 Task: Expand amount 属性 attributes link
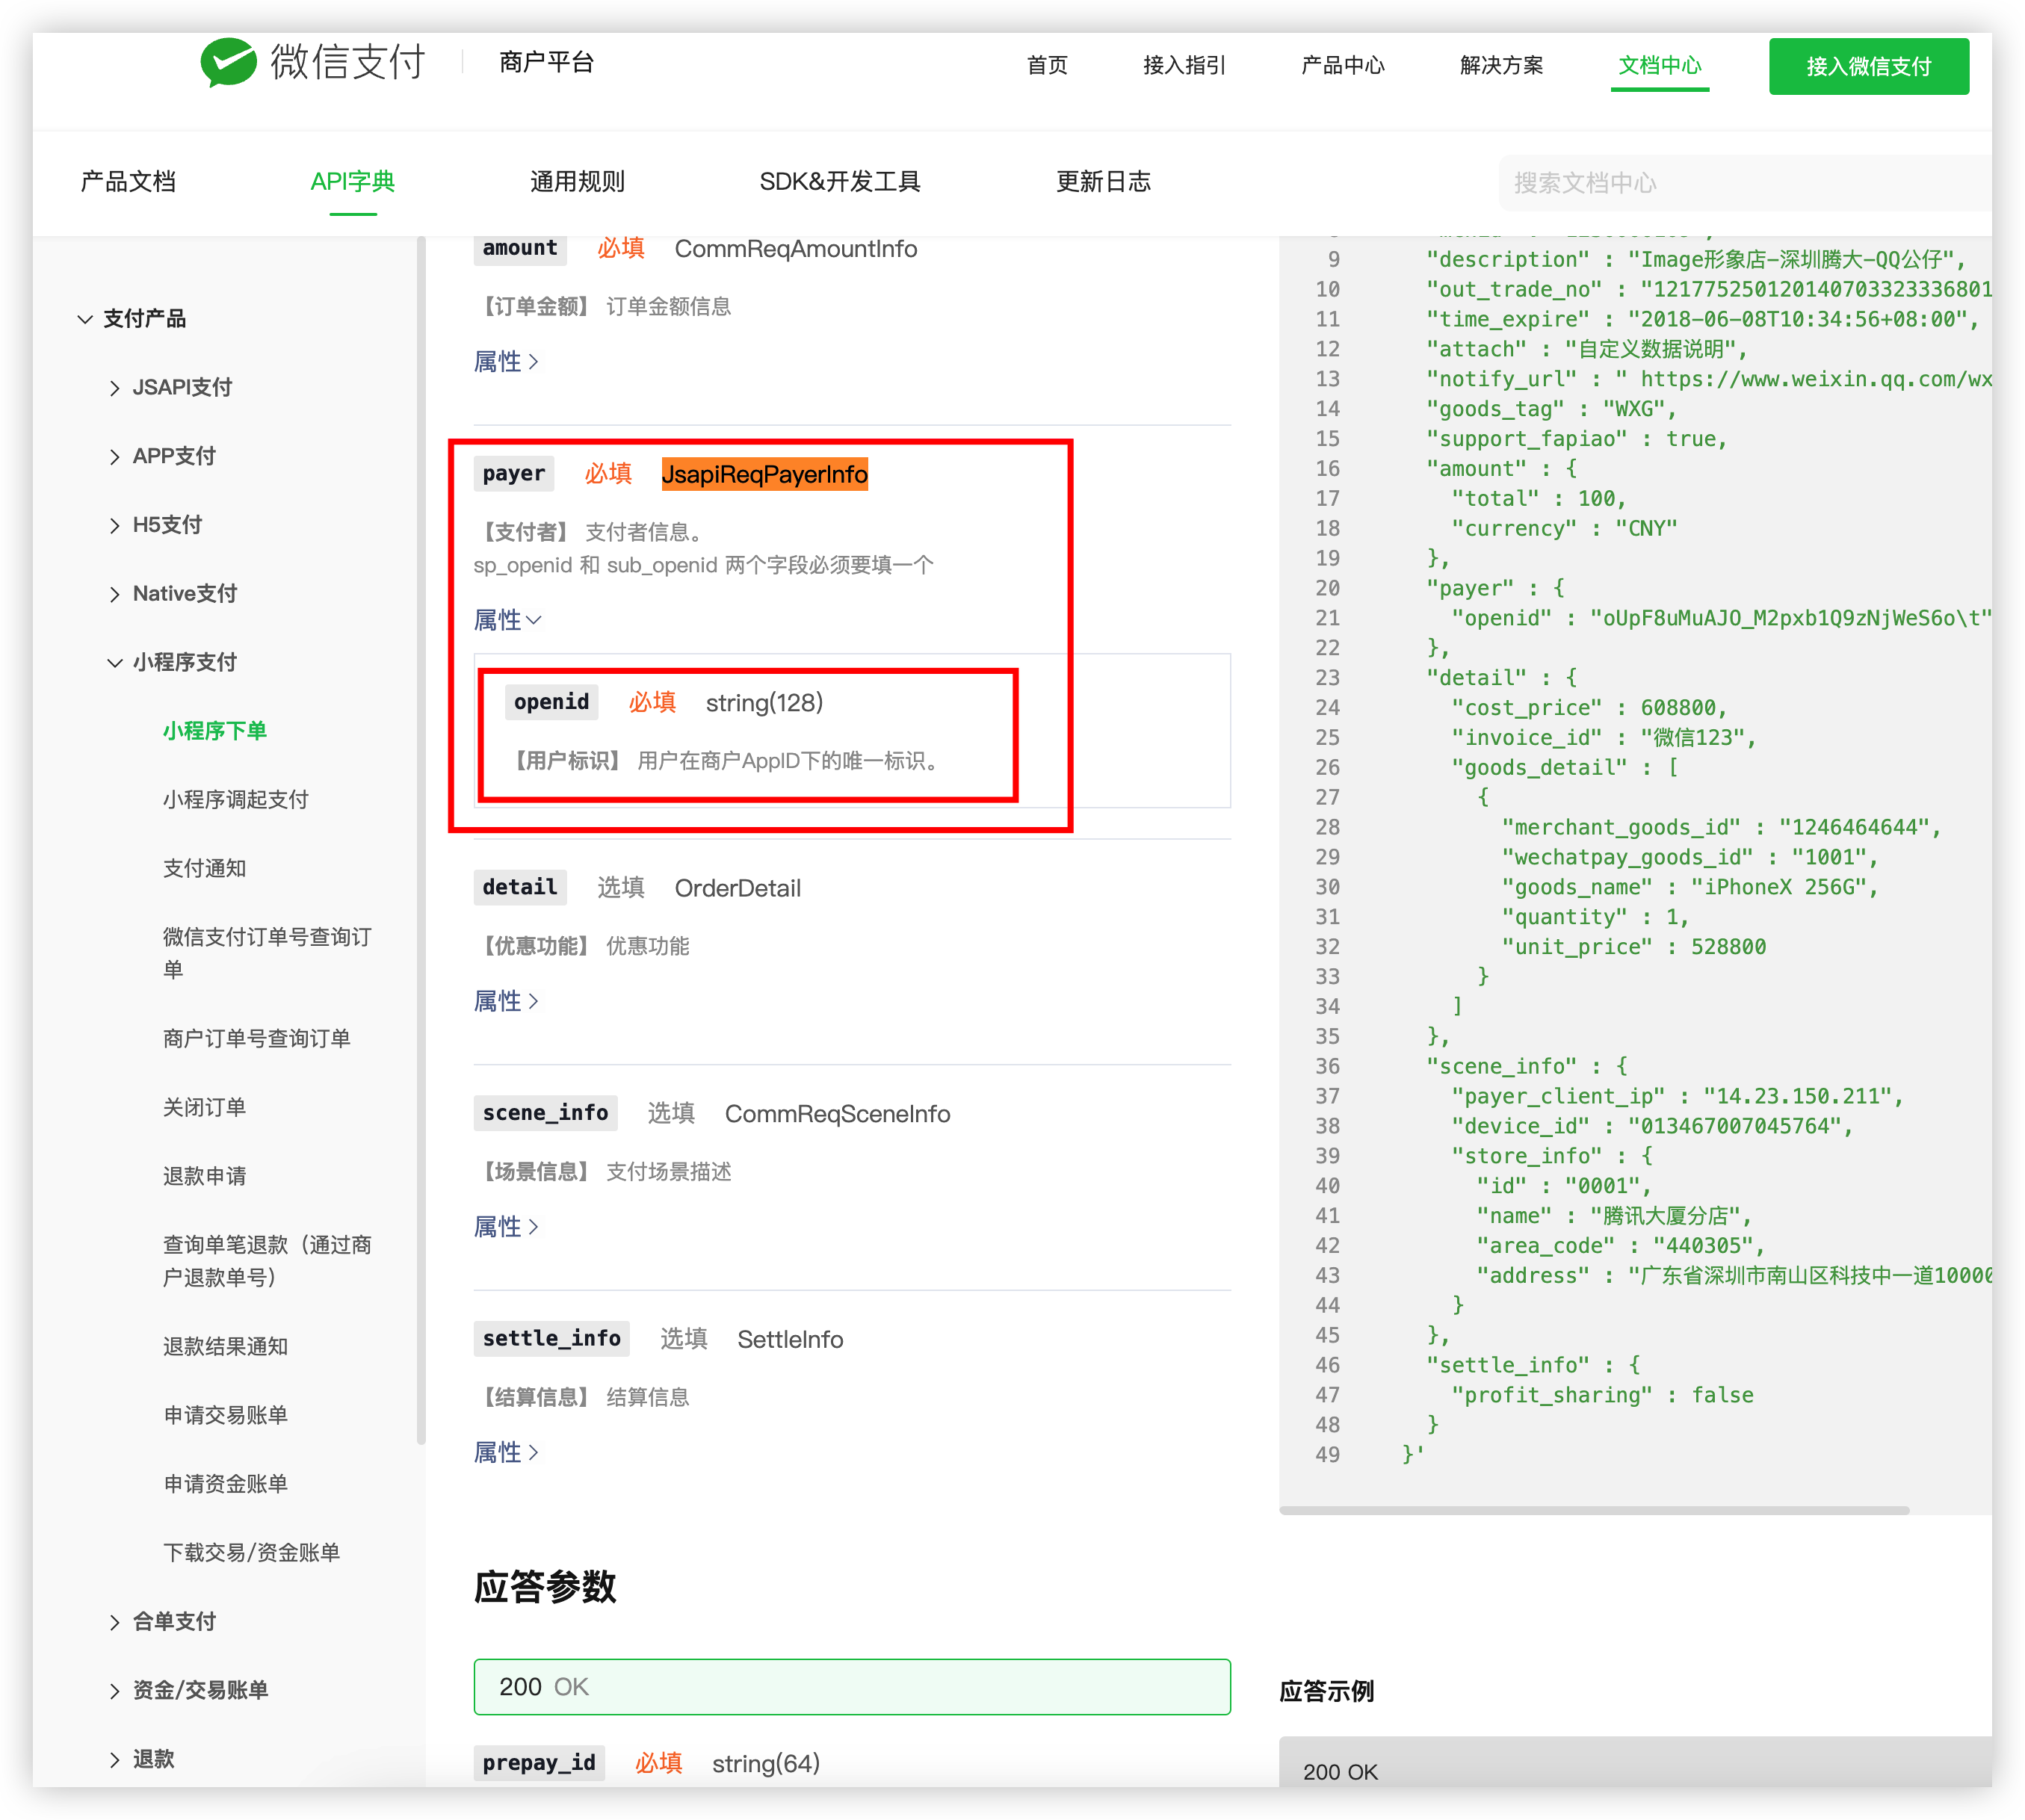click(x=506, y=362)
